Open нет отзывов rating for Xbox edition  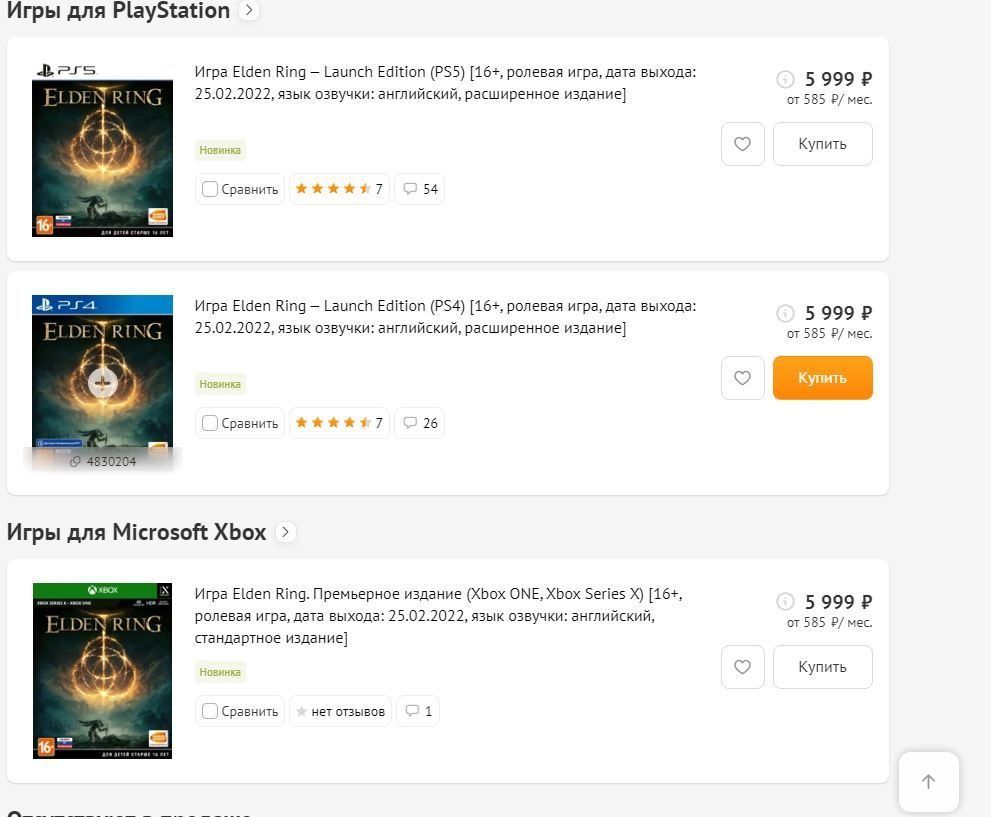341,711
